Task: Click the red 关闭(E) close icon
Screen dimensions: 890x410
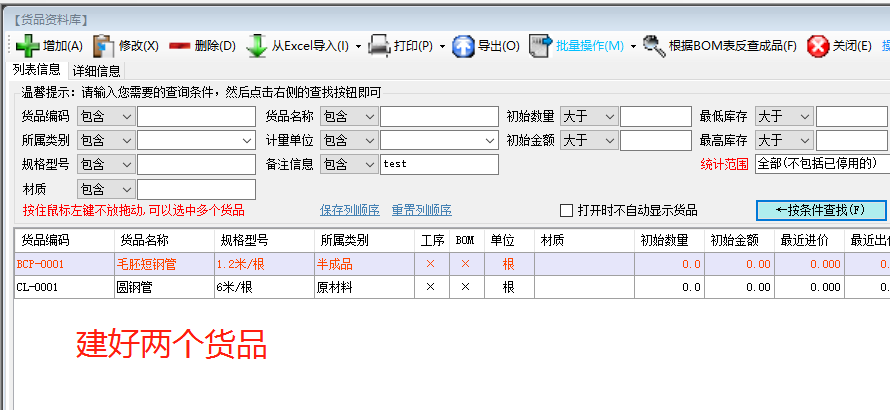Action: 818,45
